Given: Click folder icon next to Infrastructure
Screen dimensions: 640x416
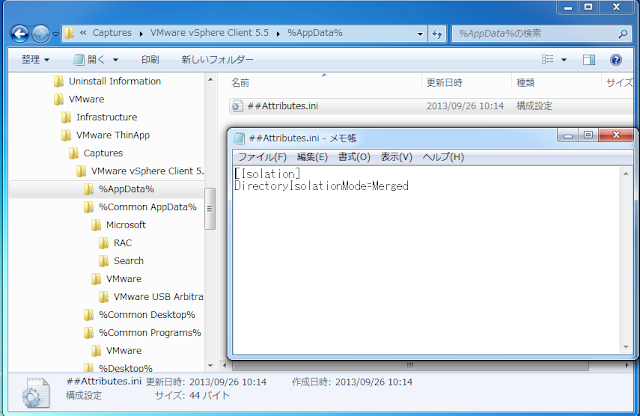Looking at the screenshot, I should coord(66,117).
